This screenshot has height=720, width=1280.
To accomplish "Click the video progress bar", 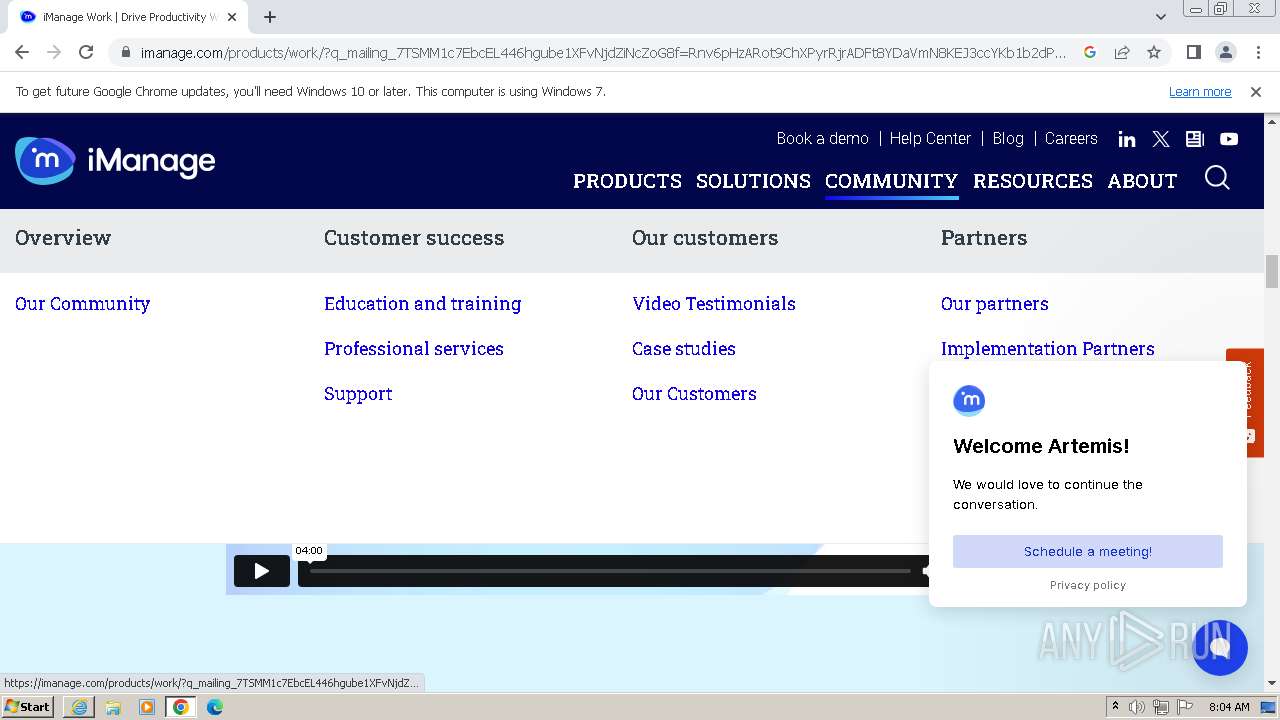I will click(610, 571).
